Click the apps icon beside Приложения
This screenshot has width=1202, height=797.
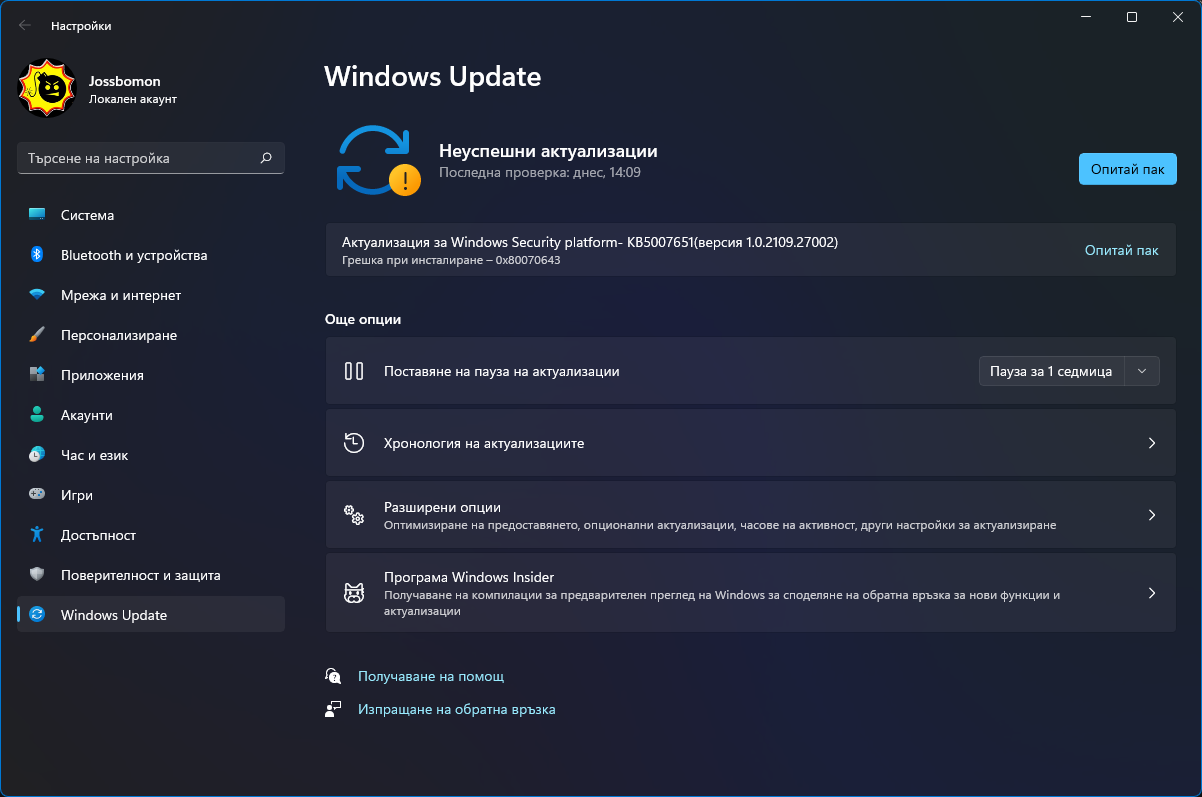pyautogui.click(x=37, y=375)
